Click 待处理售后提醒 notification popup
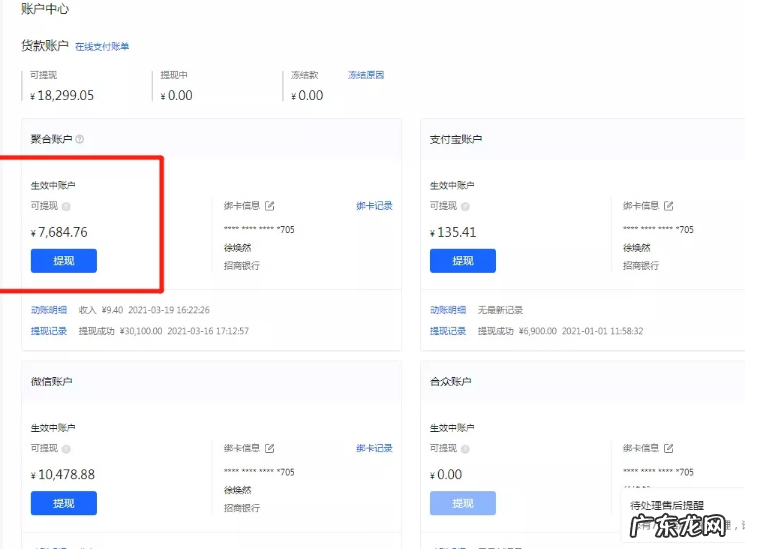764x555 pixels. click(683, 515)
